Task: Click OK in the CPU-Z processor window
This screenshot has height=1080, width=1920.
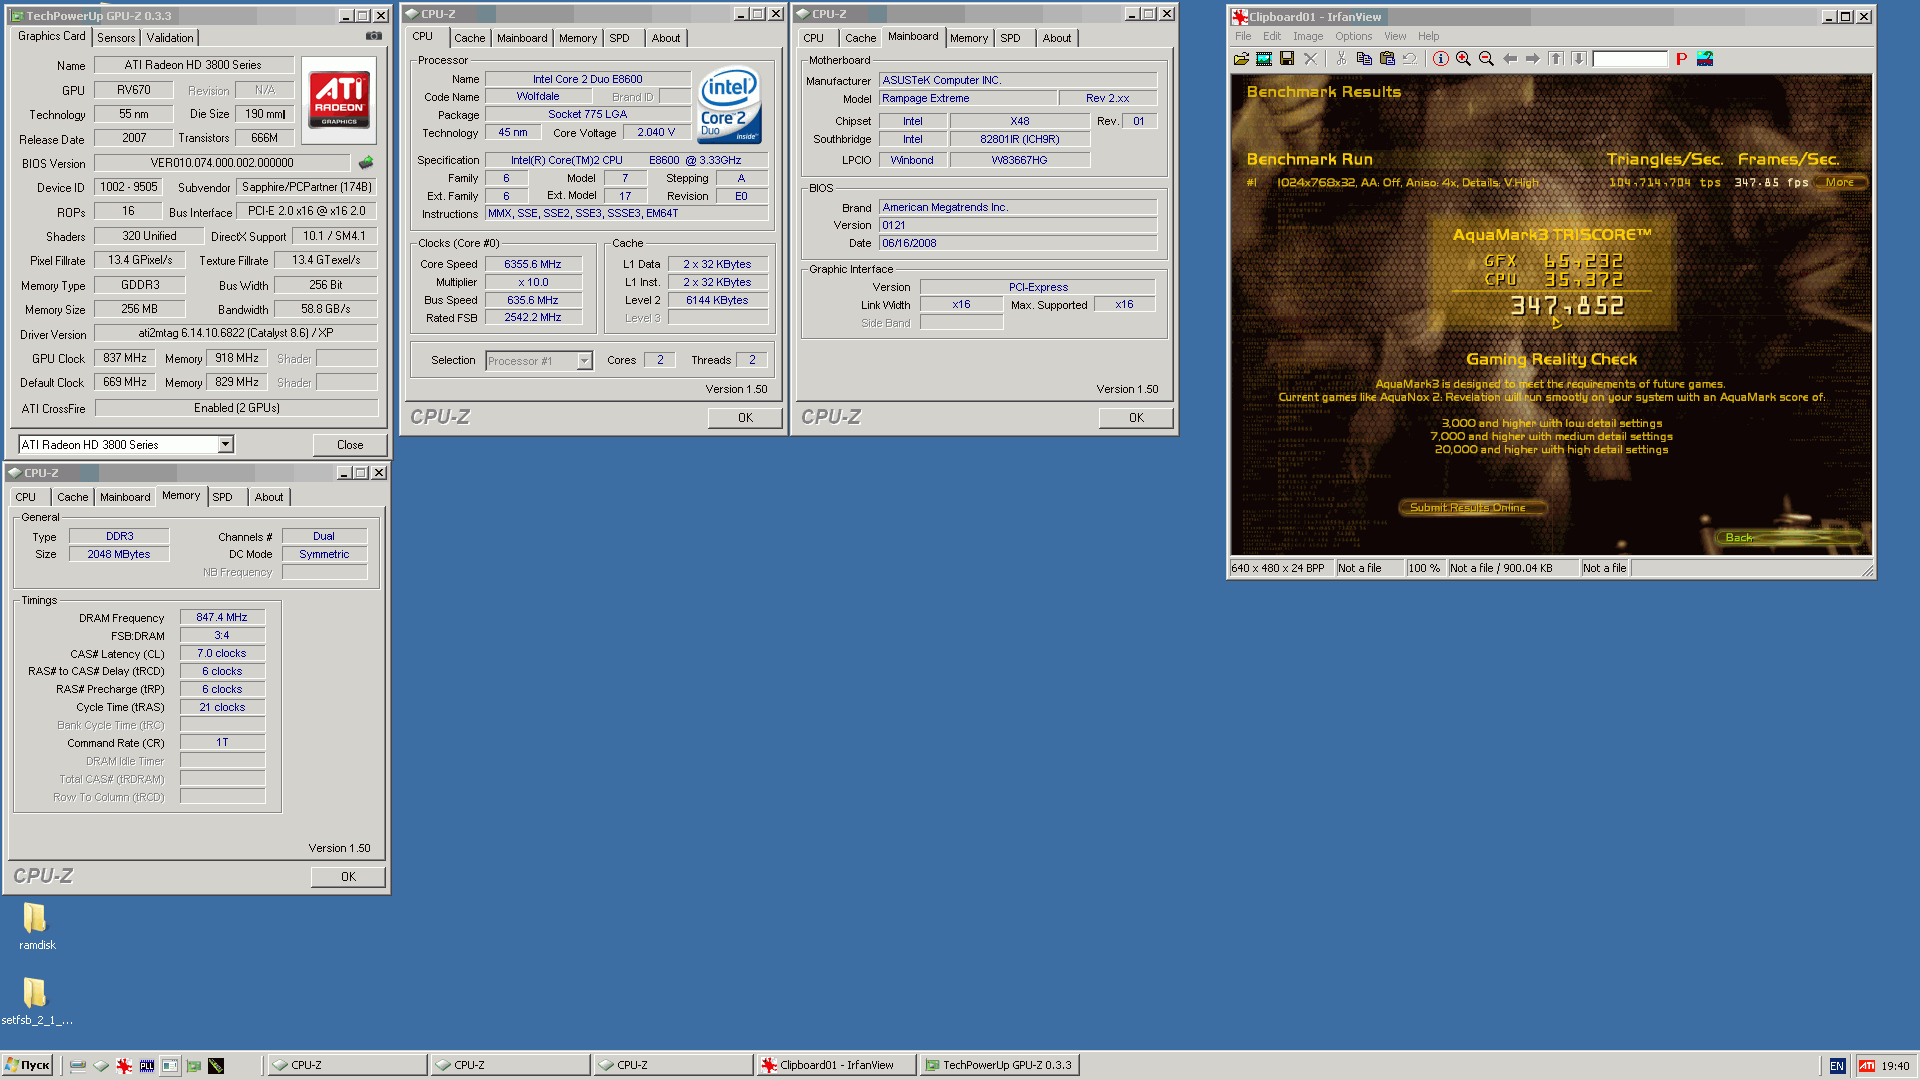Action: point(745,418)
